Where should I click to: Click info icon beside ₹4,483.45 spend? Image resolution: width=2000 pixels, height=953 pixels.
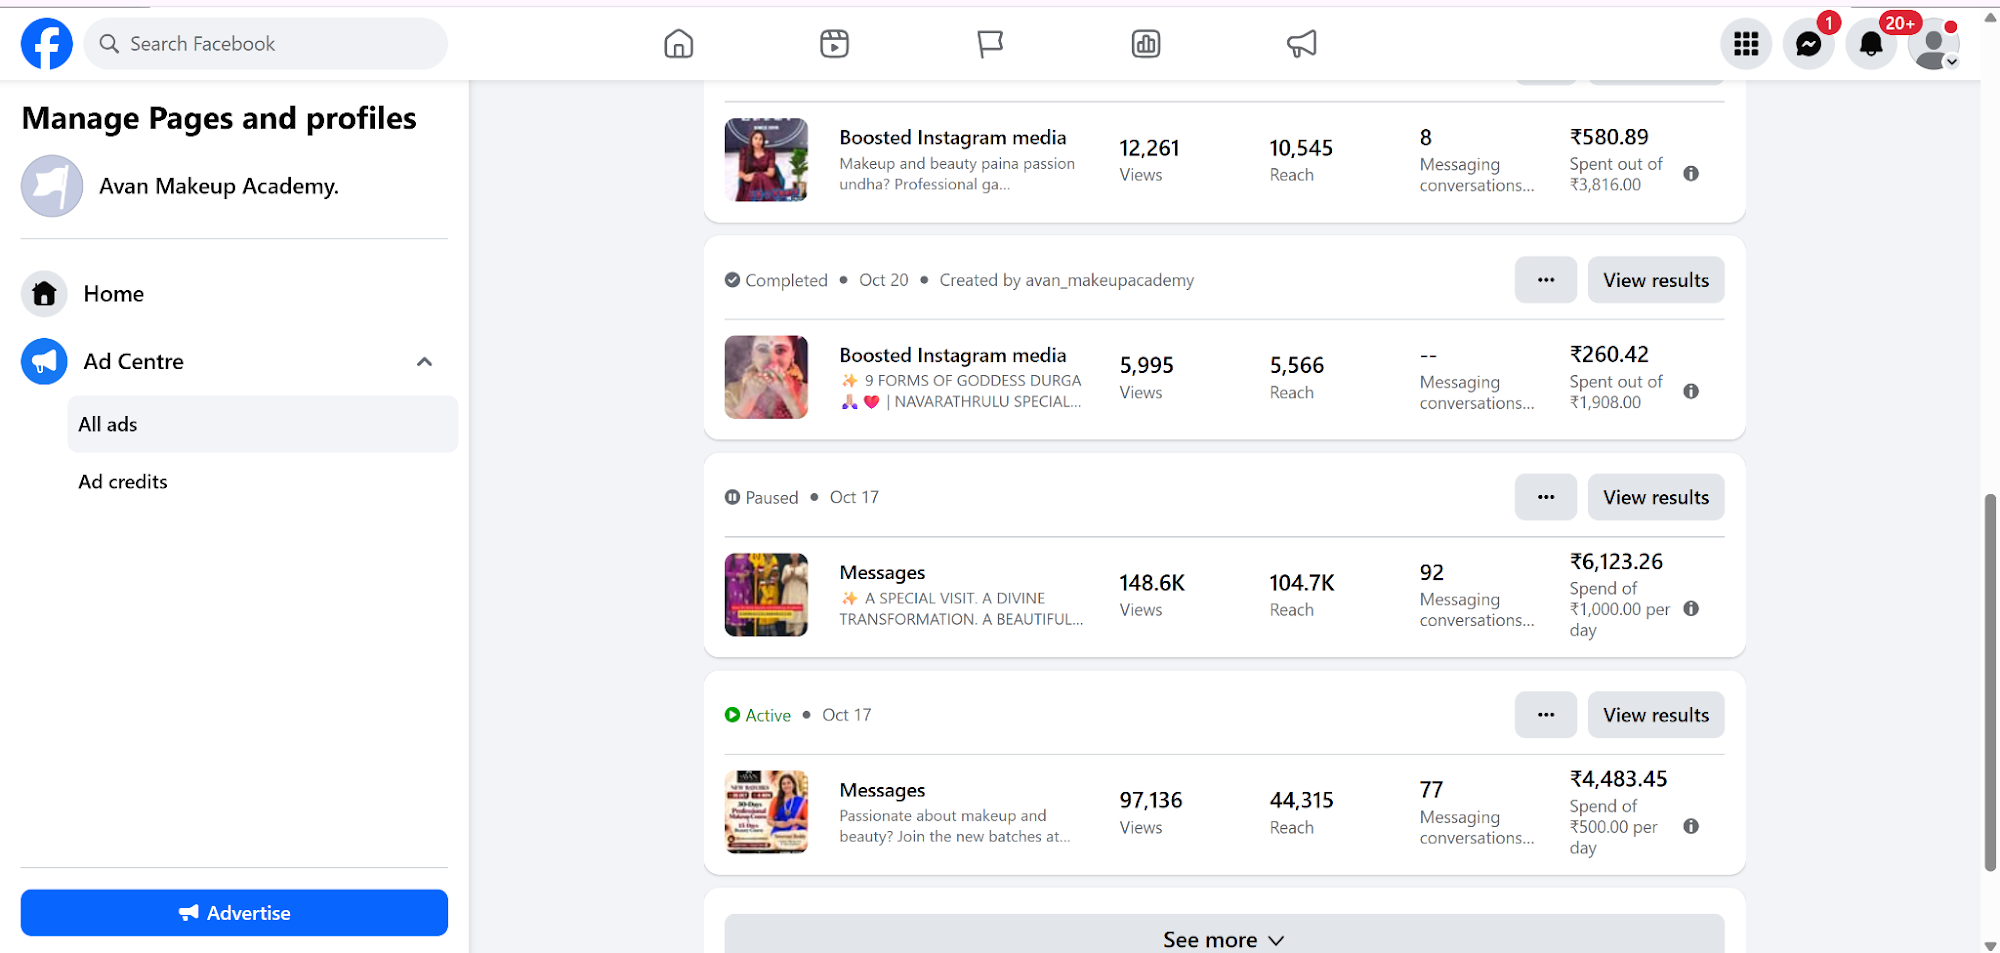pyautogui.click(x=1691, y=826)
